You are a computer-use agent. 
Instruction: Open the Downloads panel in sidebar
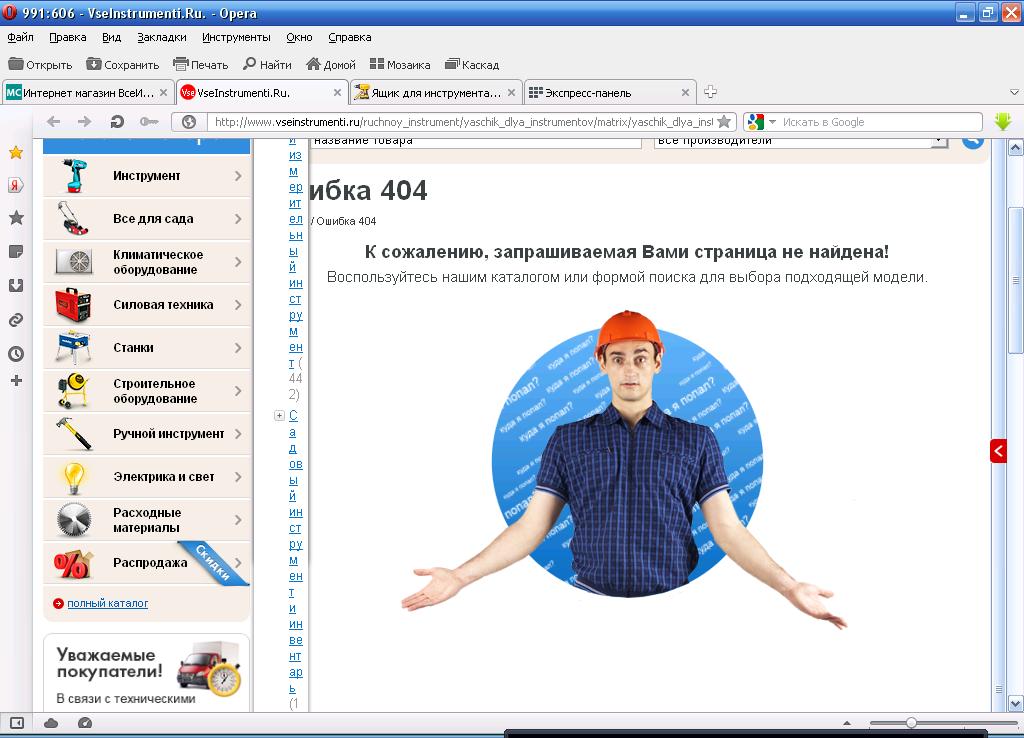coord(16,285)
